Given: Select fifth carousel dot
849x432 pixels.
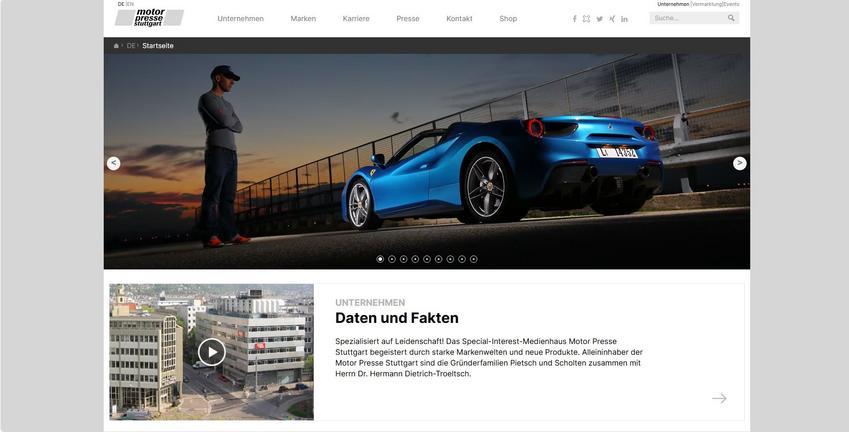Looking at the screenshot, I should pyautogui.click(x=427, y=259).
